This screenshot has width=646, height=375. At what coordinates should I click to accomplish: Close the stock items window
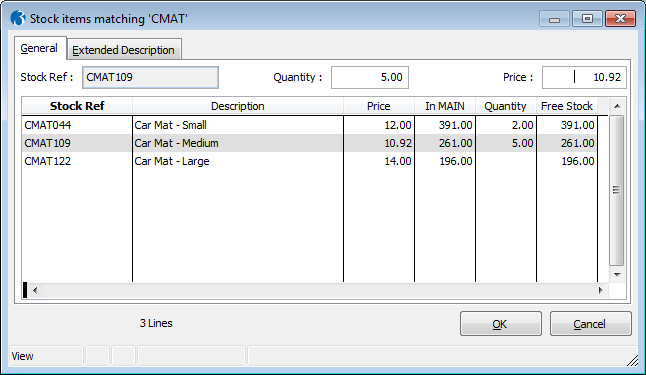pyautogui.click(x=620, y=19)
